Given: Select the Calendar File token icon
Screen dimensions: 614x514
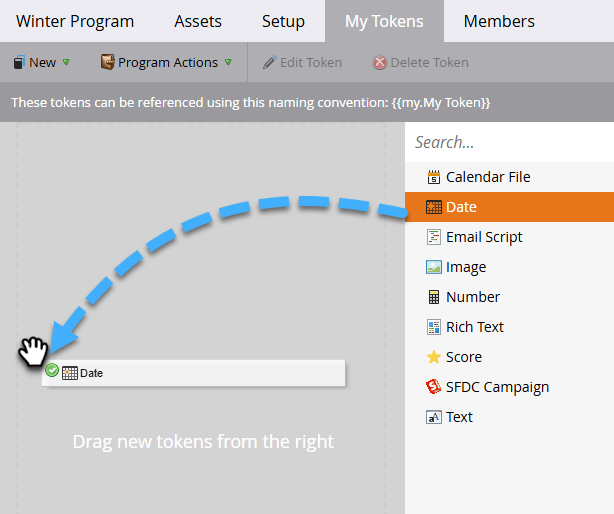Looking at the screenshot, I should pos(433,177).
